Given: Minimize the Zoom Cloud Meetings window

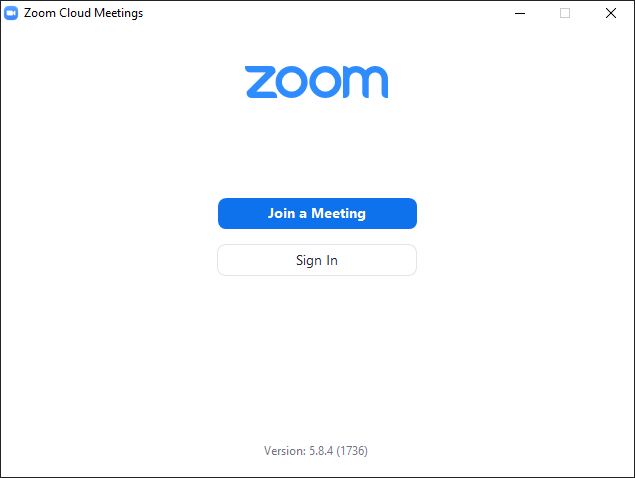Looking at the screenshot, I should pos(520,13).
